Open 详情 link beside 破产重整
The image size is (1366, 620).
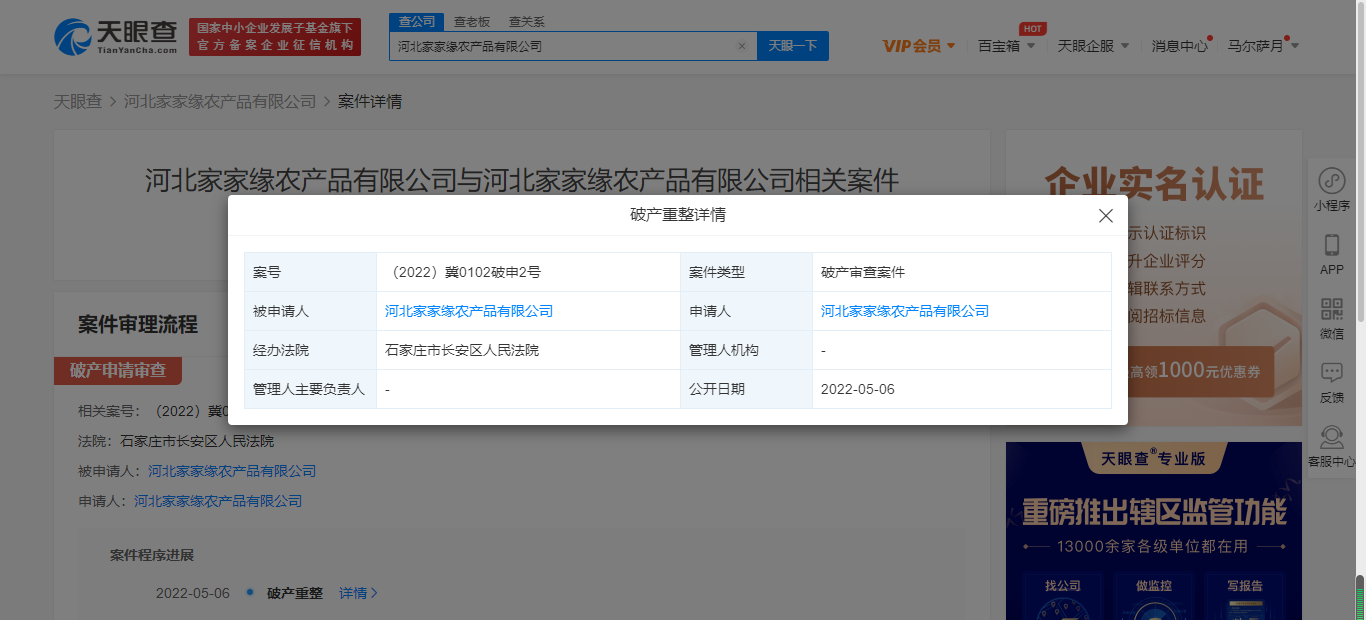(359, 593)
